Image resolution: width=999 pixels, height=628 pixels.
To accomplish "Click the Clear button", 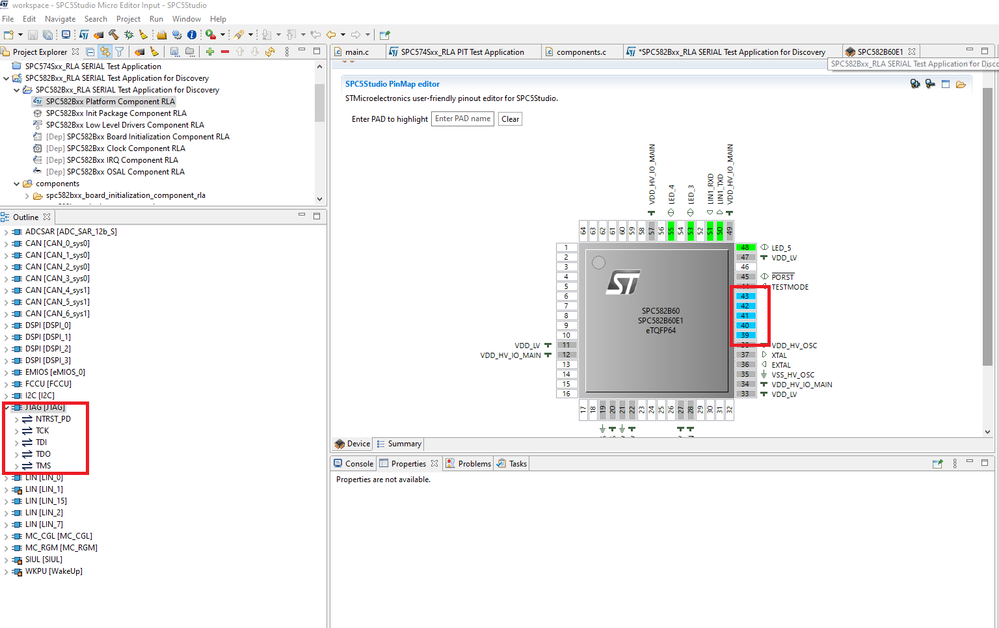I will 510,119.
